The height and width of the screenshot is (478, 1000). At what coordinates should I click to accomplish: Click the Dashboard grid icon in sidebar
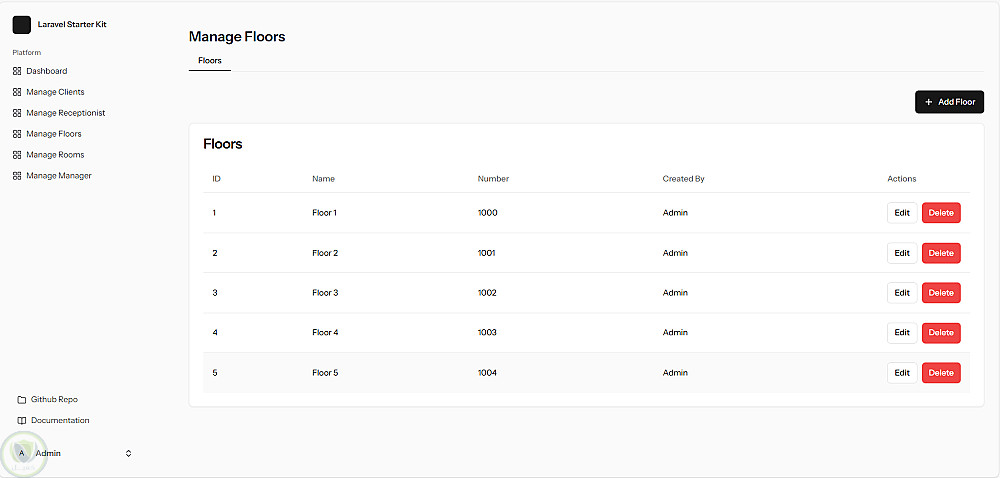(x=17, y=71)
